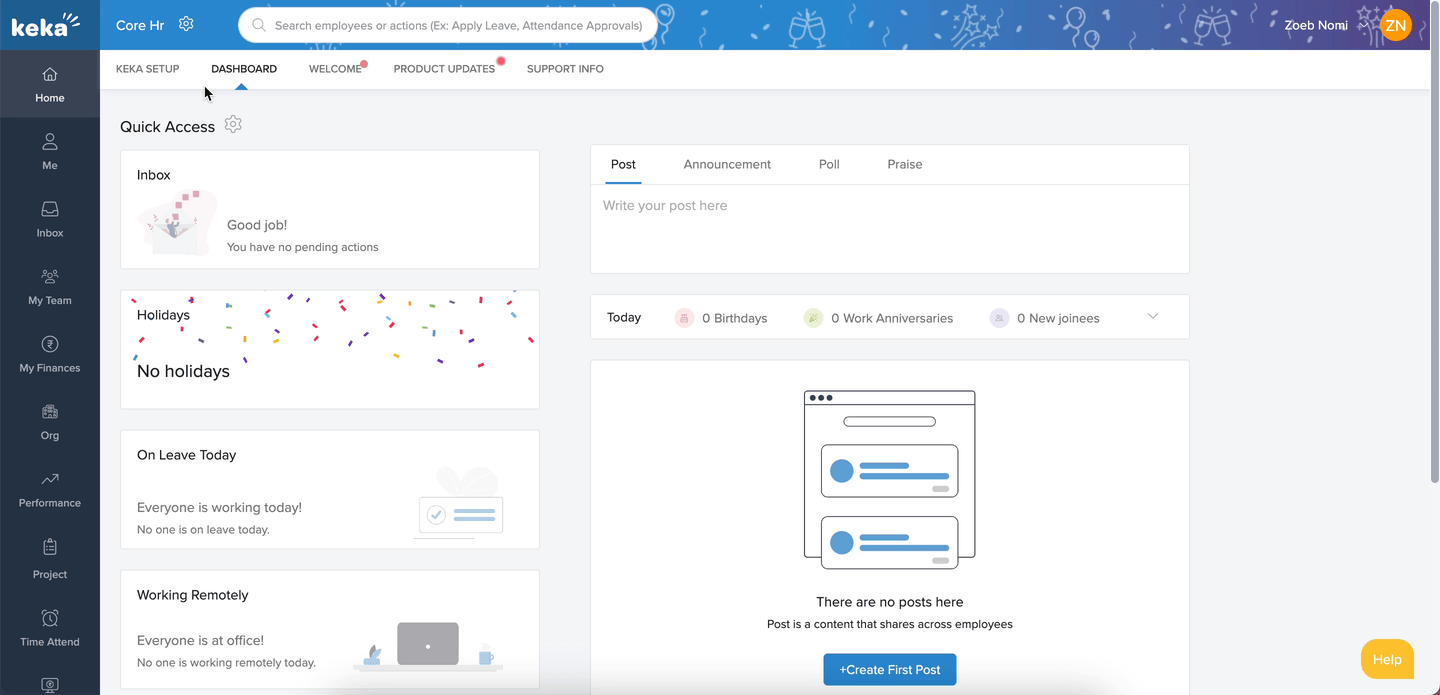Expand the Today celebrations chevron
This screenshot has width=1440, height=695.
pyautogui.click(x=1152, y=317)
